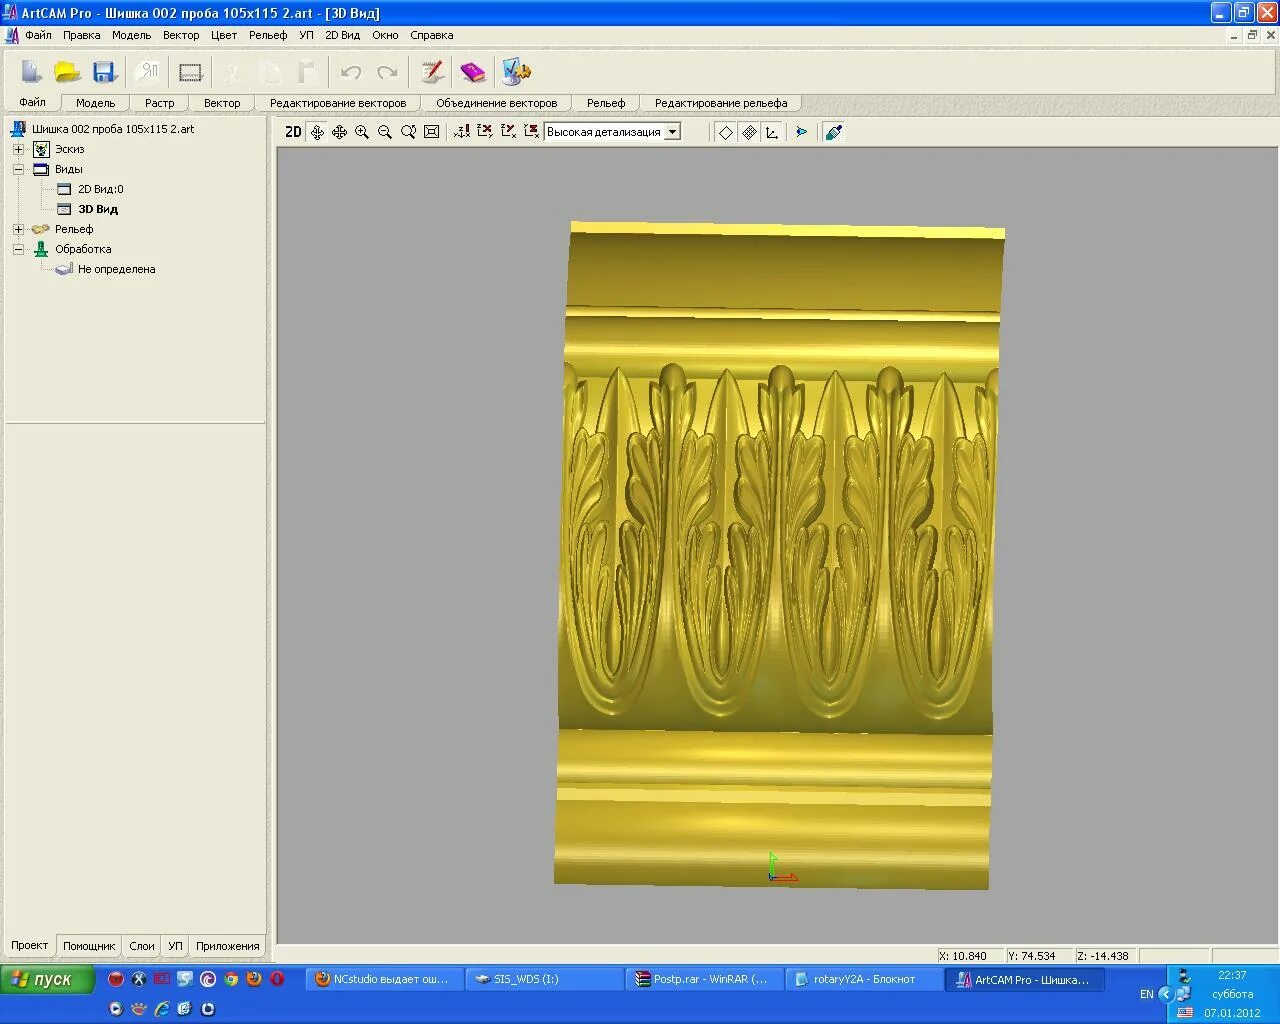1280x1024 pixels.
Task: Open rotaryY2A Блокнот taskbar window
Action: (x=864, y=979)
